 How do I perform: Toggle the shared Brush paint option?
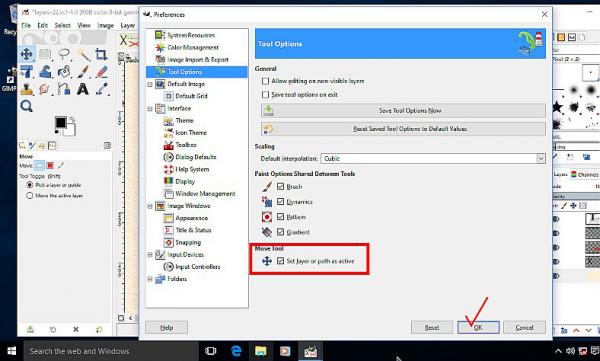[280, 186]
